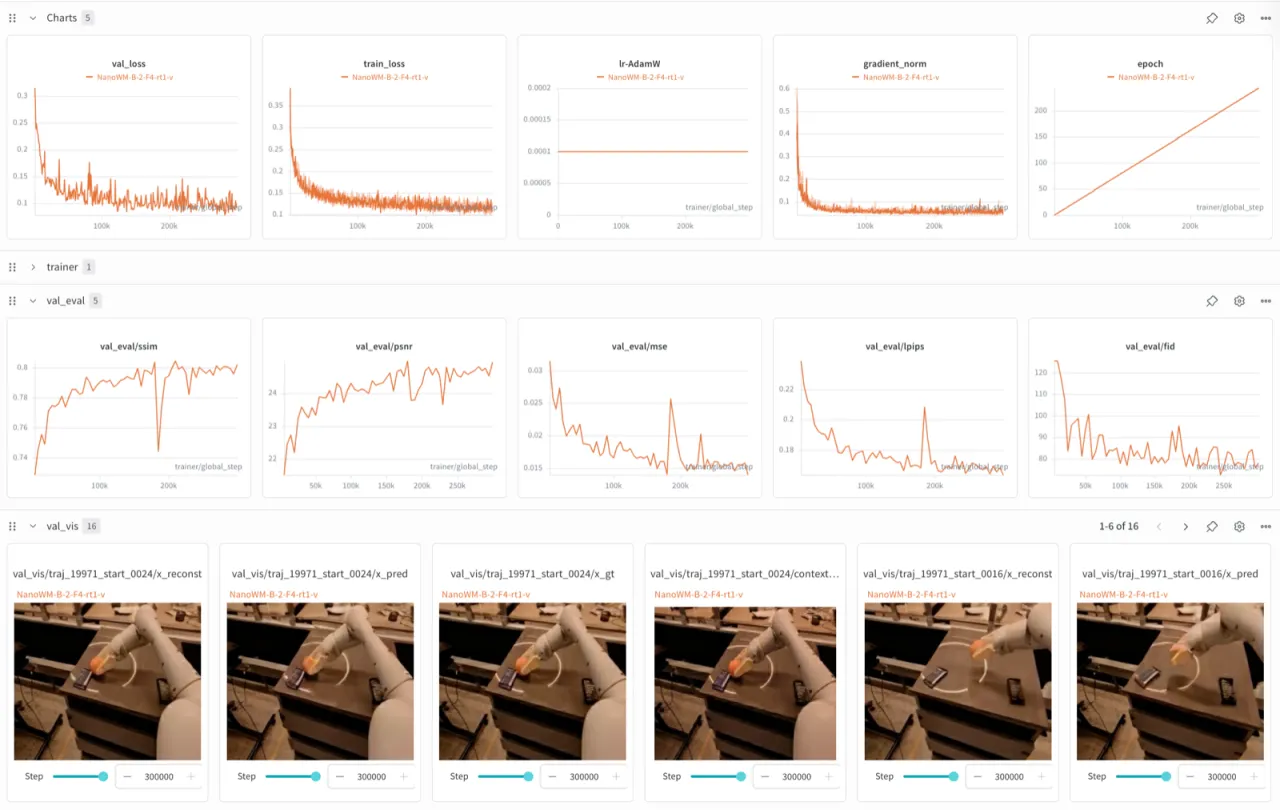This screenshot has height=810, width=1280.
Task: Open Charts section settings gear
Action: (1239, 18)
